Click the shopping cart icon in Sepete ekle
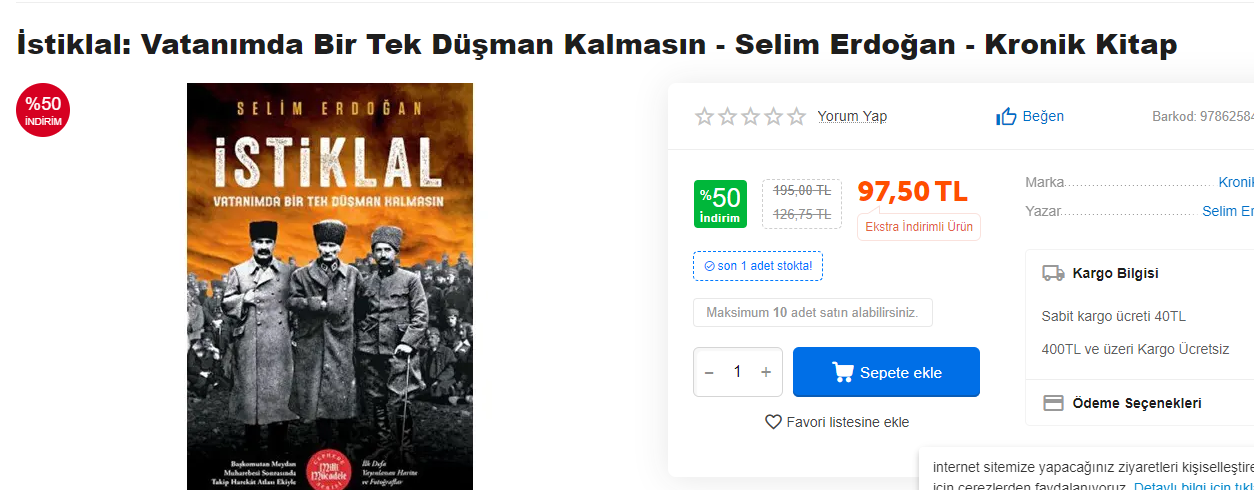Screen dimensions: 1254x490 (x=843, y=372)
